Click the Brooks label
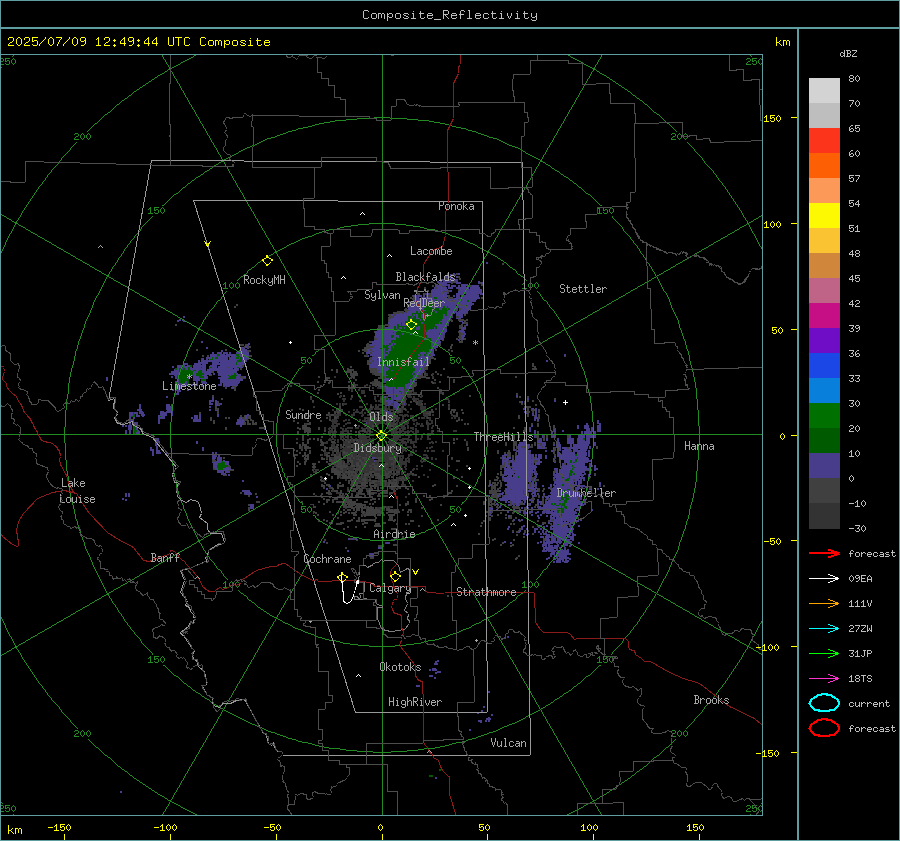 711,700
